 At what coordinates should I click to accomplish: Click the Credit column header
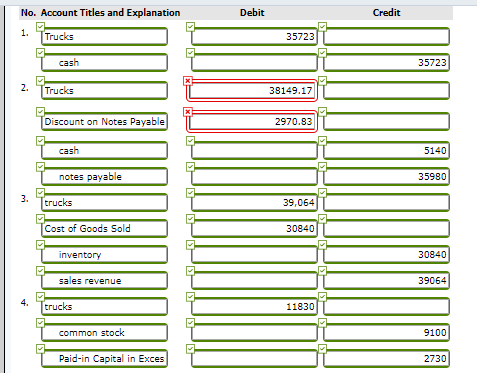[x=386, y=13]
